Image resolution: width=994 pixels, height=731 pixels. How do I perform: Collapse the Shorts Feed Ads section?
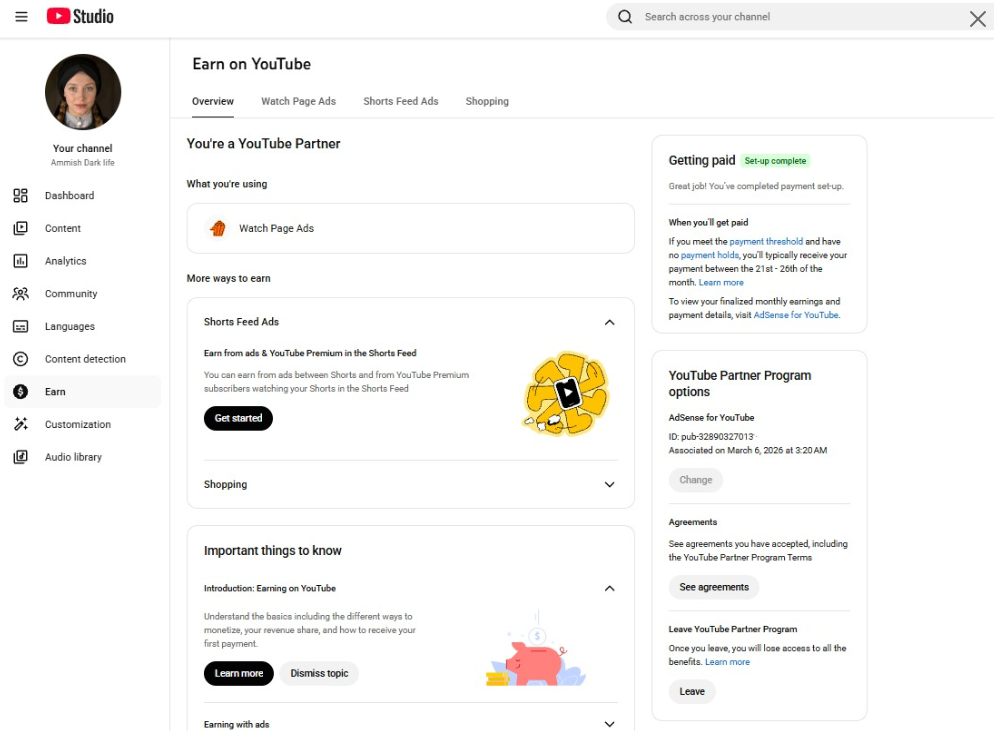click(x=609, y=322)
